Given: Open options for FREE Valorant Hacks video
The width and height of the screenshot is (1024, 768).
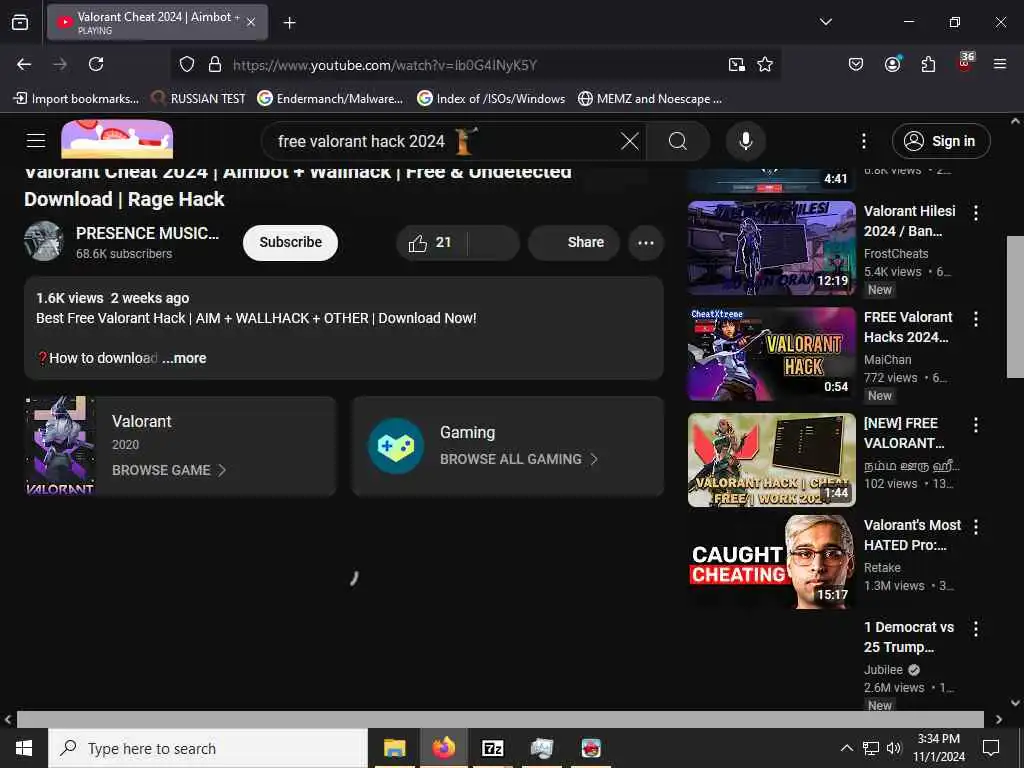Looking at the screenshot, I should [976, 319].
